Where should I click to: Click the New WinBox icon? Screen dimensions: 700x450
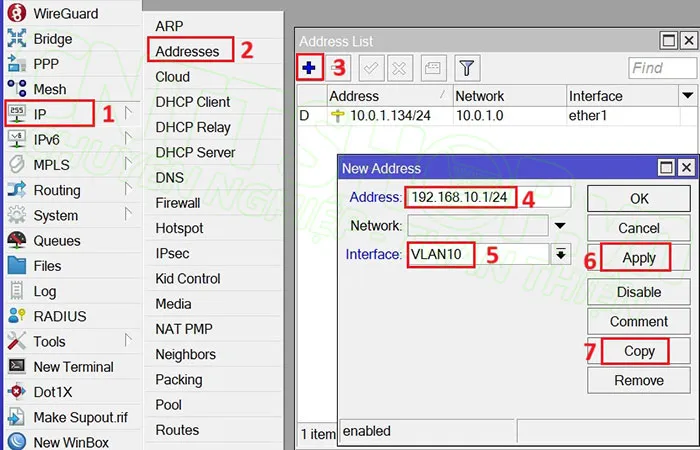(17, 442)
